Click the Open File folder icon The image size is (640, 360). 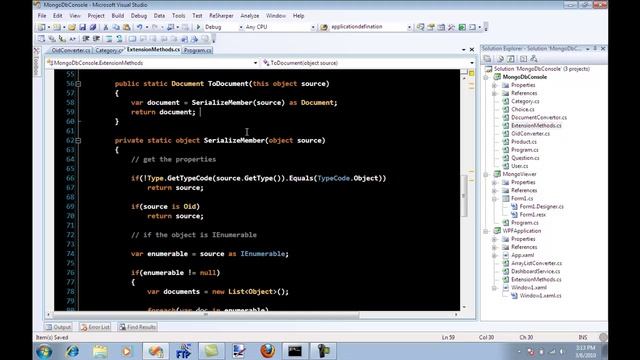pyautogui.click(x=72, y=27)
